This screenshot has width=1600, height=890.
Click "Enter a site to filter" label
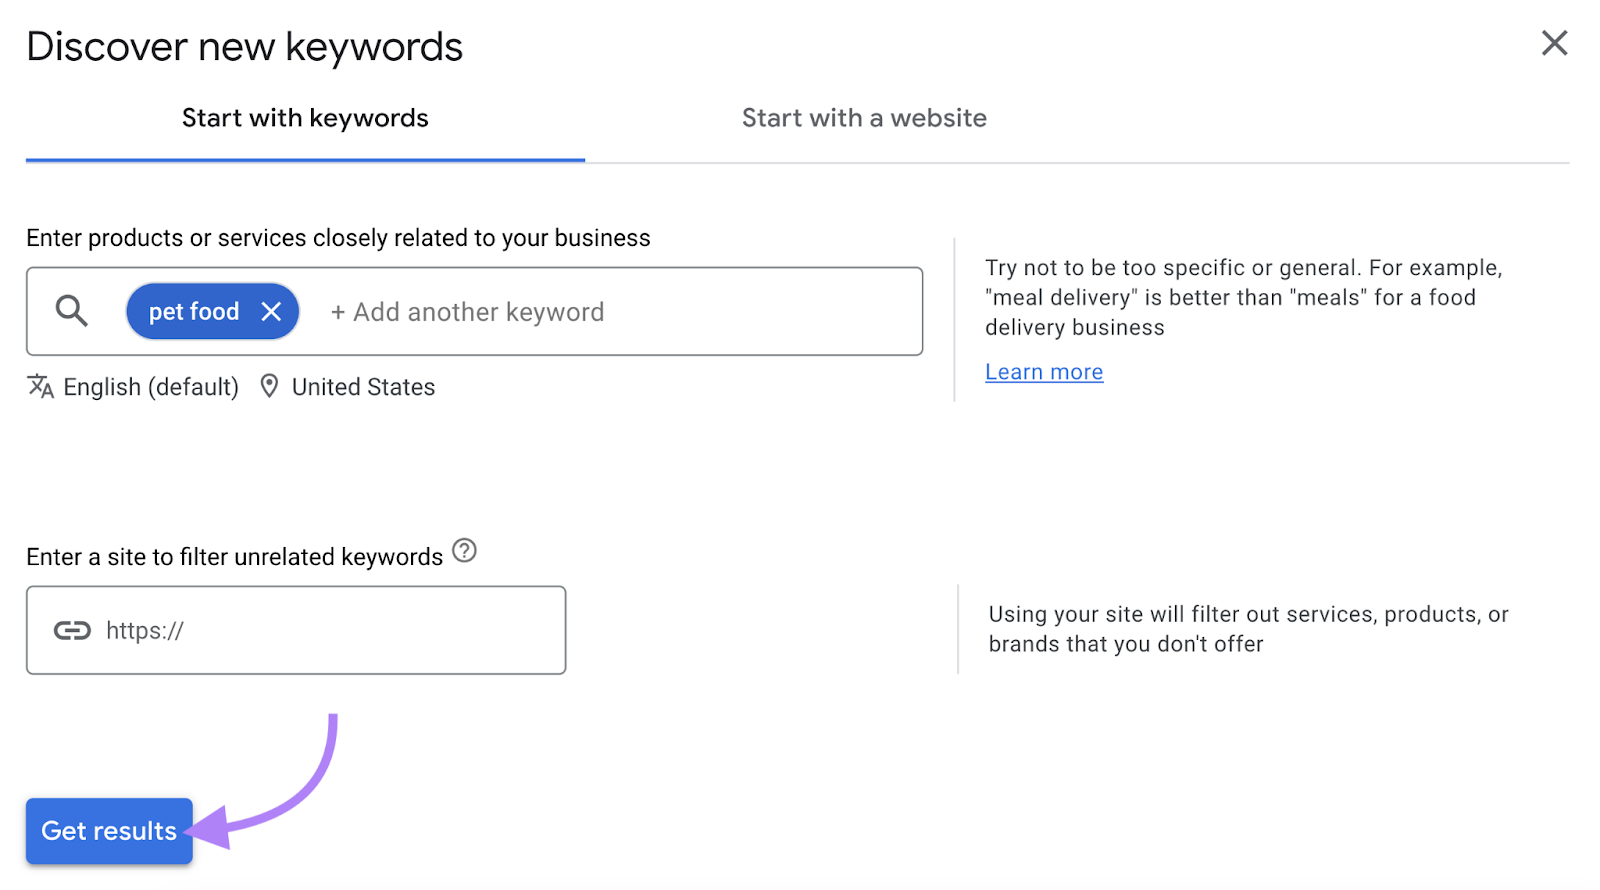(x=234, y=557)
